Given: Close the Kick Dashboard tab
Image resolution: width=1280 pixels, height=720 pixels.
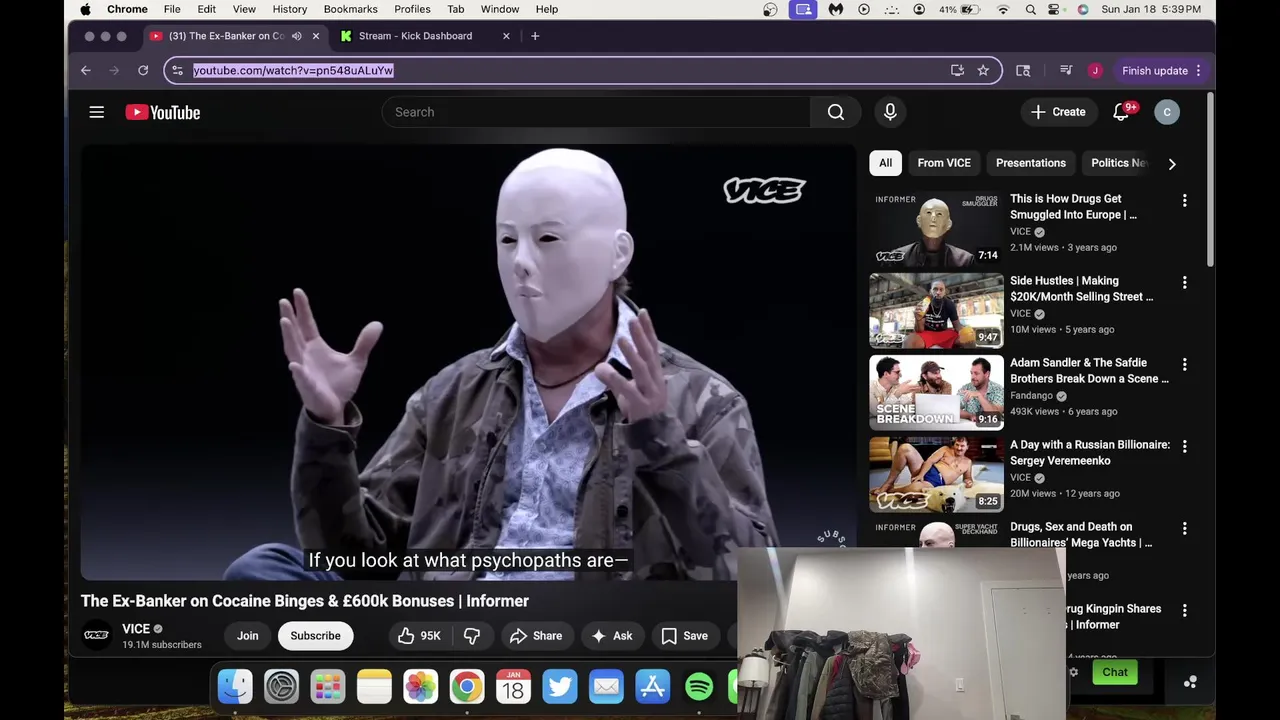Looking at the screenshot, I should (506, 36).
